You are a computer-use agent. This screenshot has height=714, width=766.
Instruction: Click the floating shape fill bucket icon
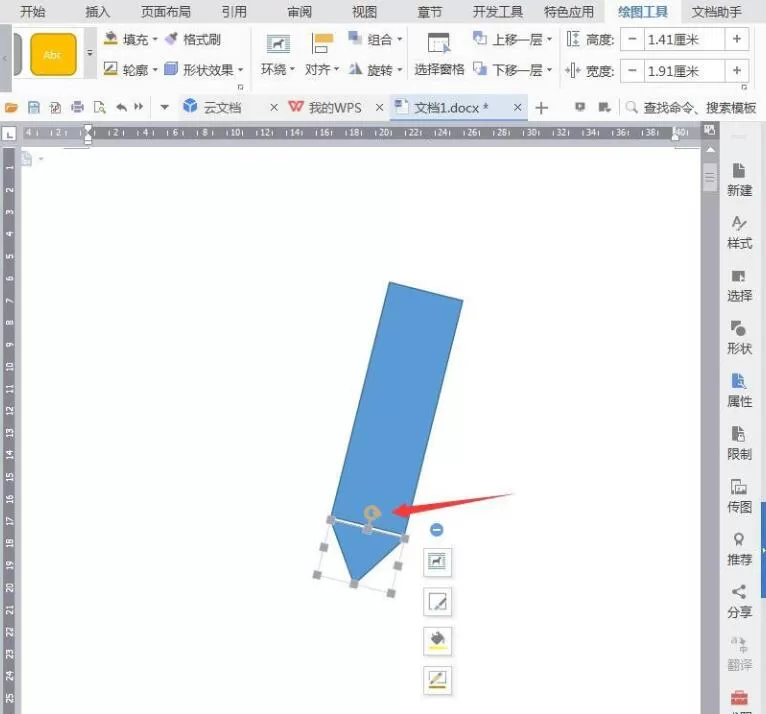point(437,641)
